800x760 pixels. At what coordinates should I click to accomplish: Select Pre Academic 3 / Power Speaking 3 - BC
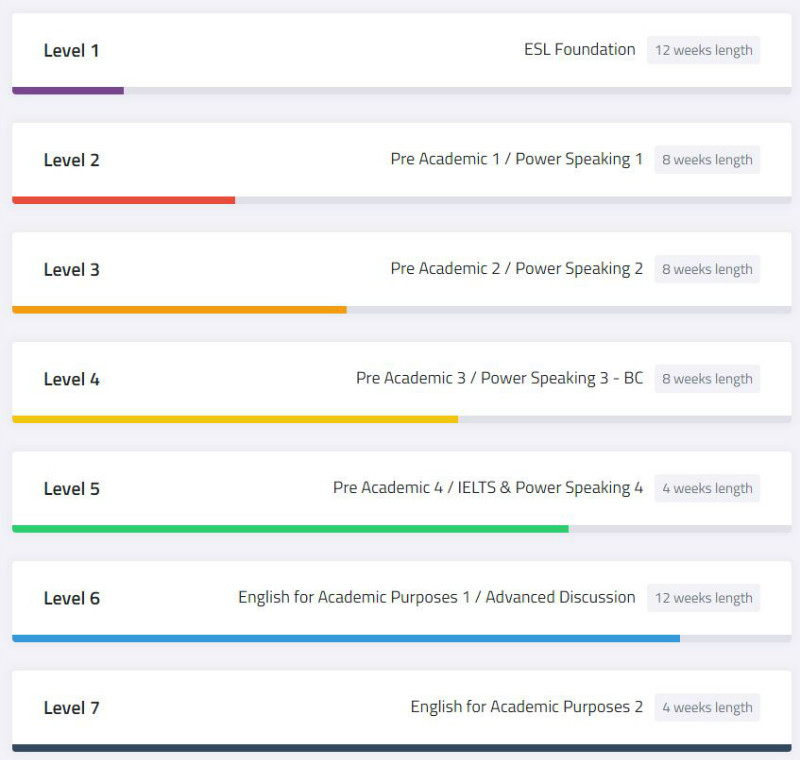click(x=499, y=378)
